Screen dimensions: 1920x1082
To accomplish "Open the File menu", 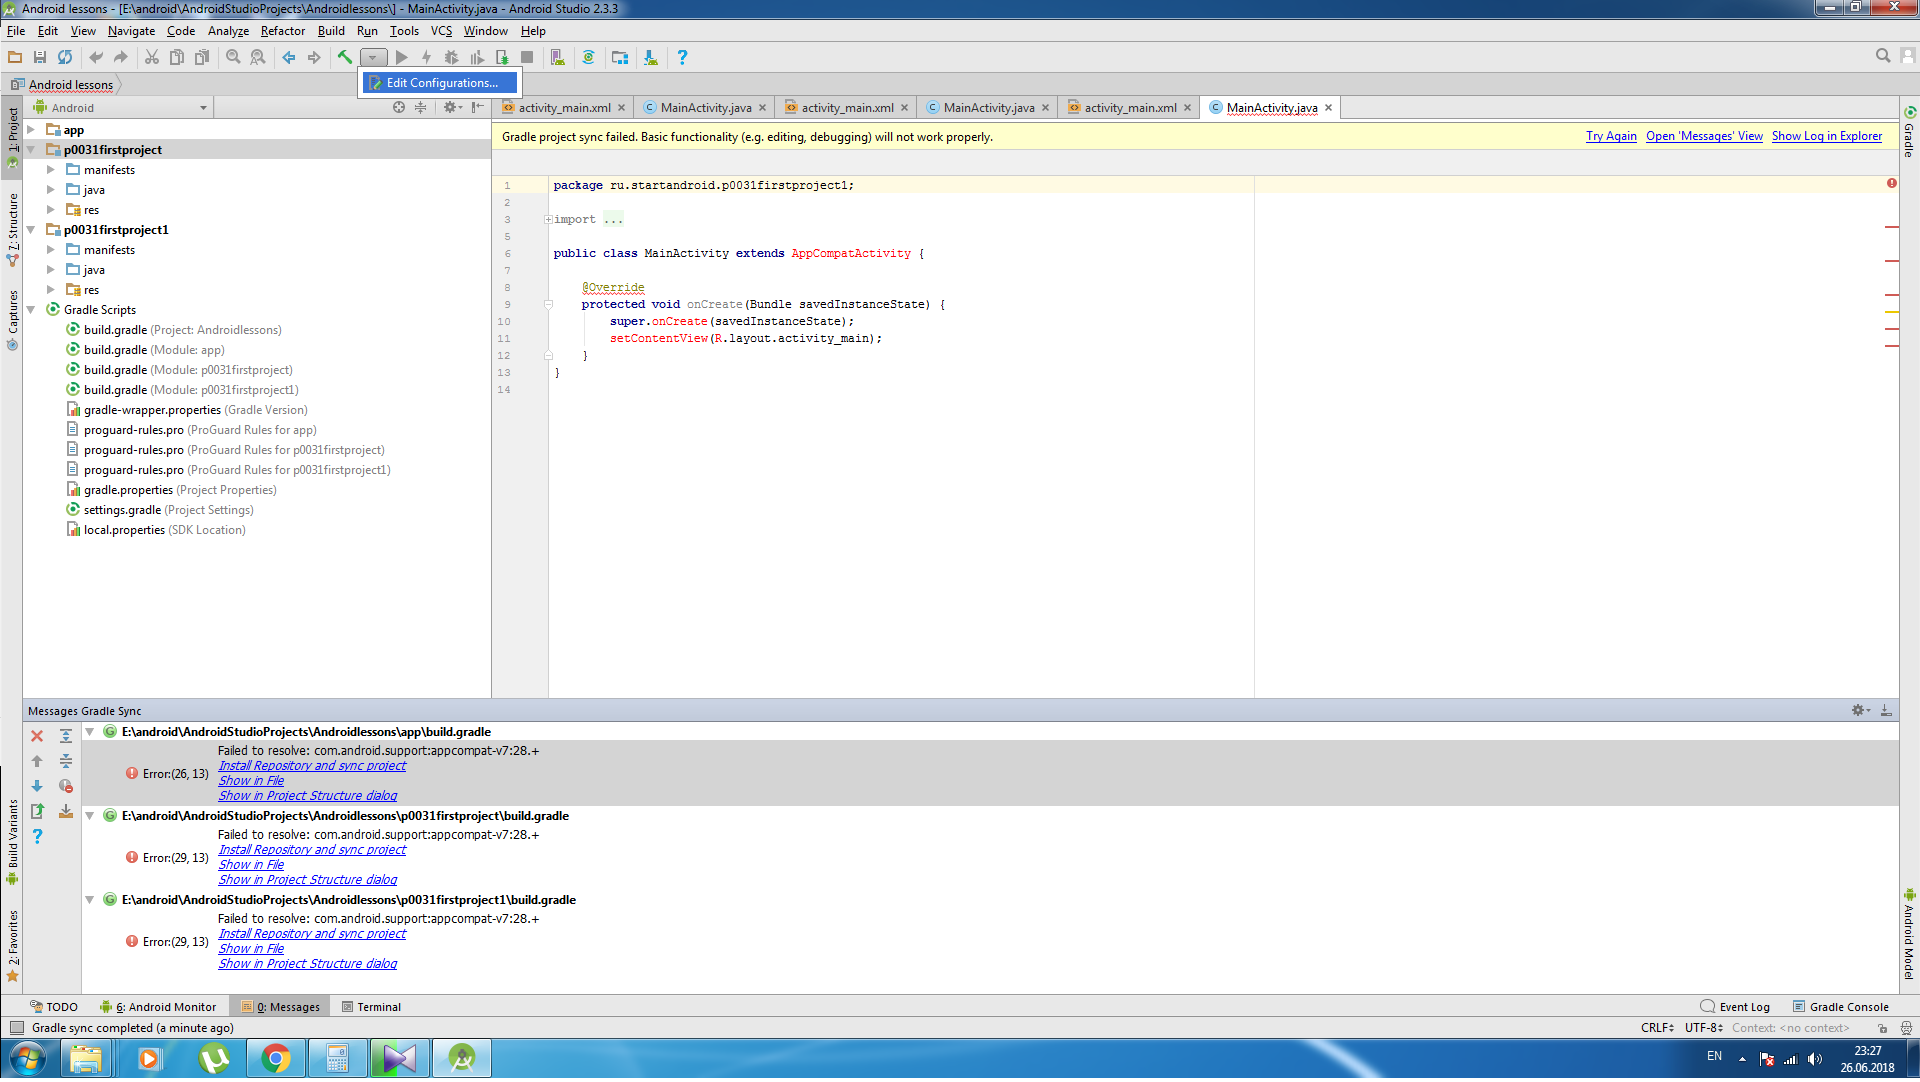I will (x=16, y=31).
